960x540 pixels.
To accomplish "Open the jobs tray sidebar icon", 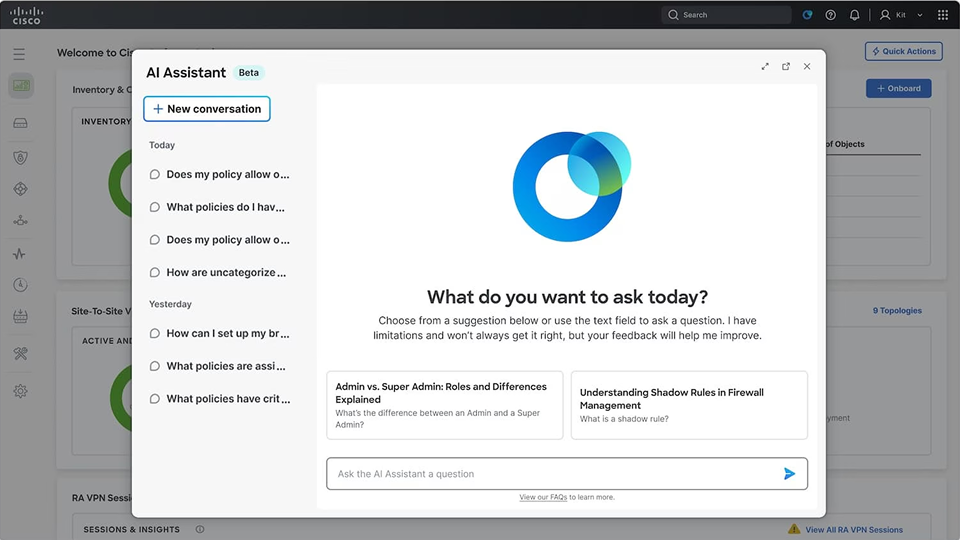I will [x=20, y=317].
